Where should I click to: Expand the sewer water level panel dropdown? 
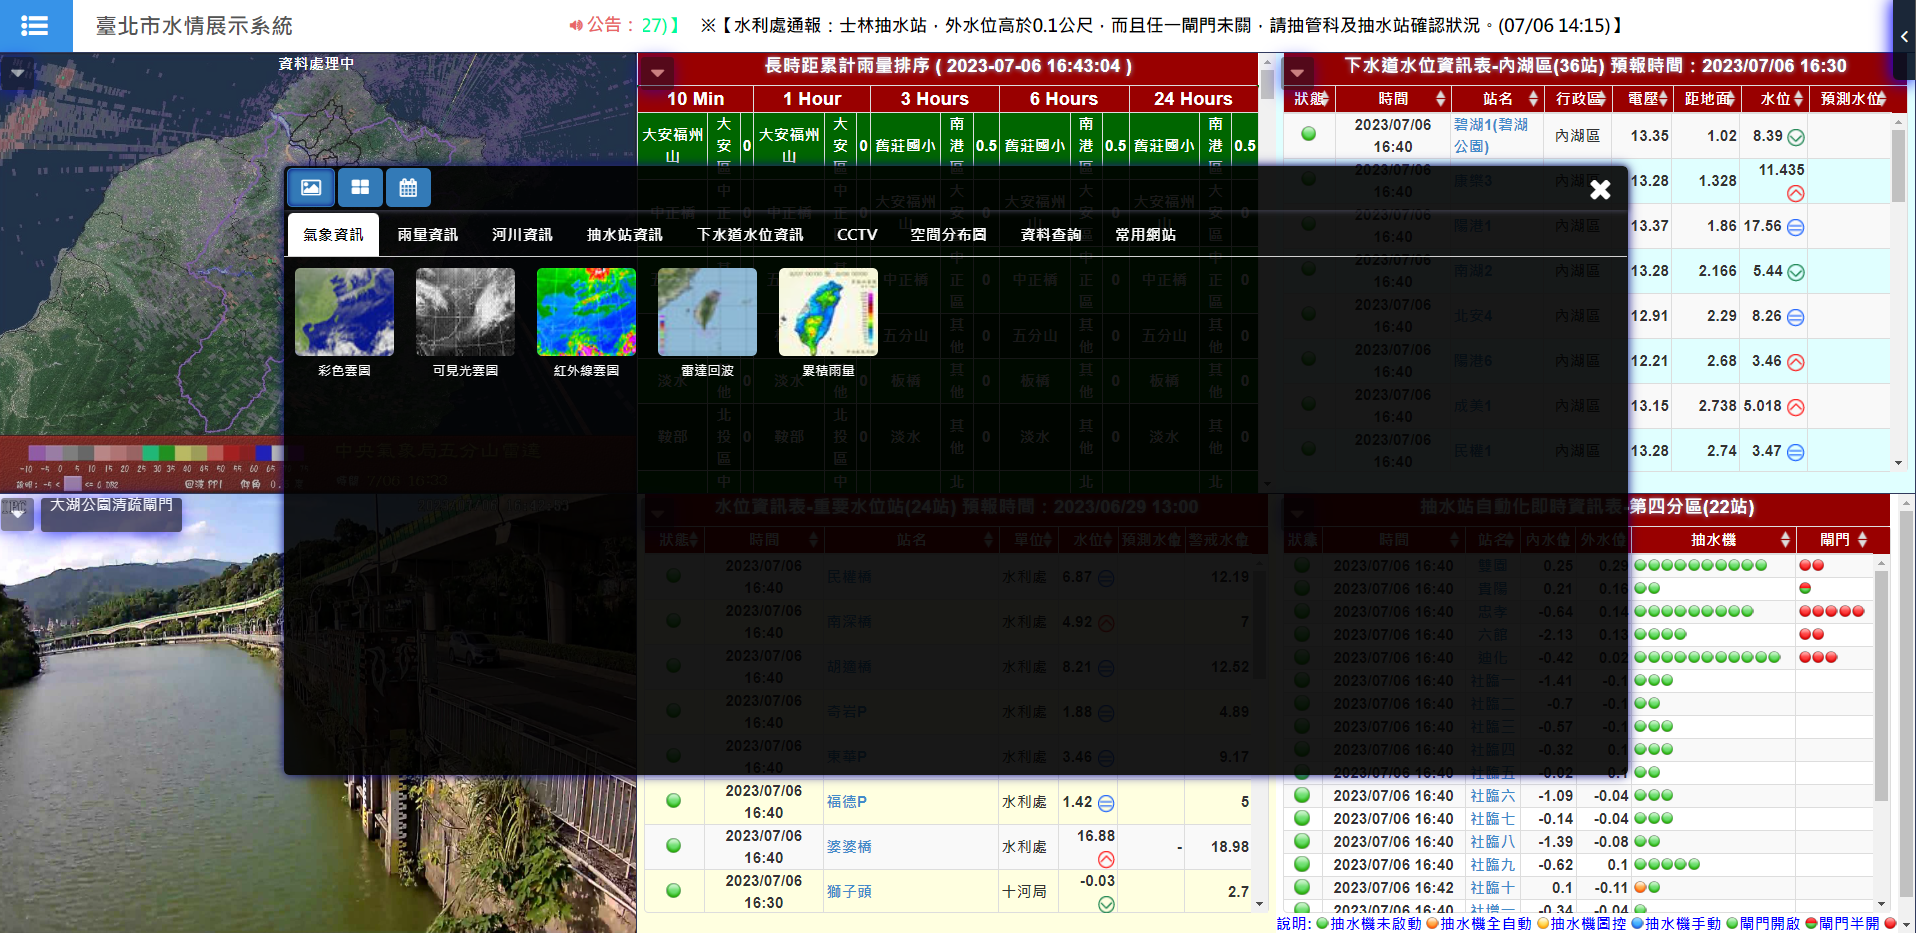pyautogui.click(x=1297, y=73)
